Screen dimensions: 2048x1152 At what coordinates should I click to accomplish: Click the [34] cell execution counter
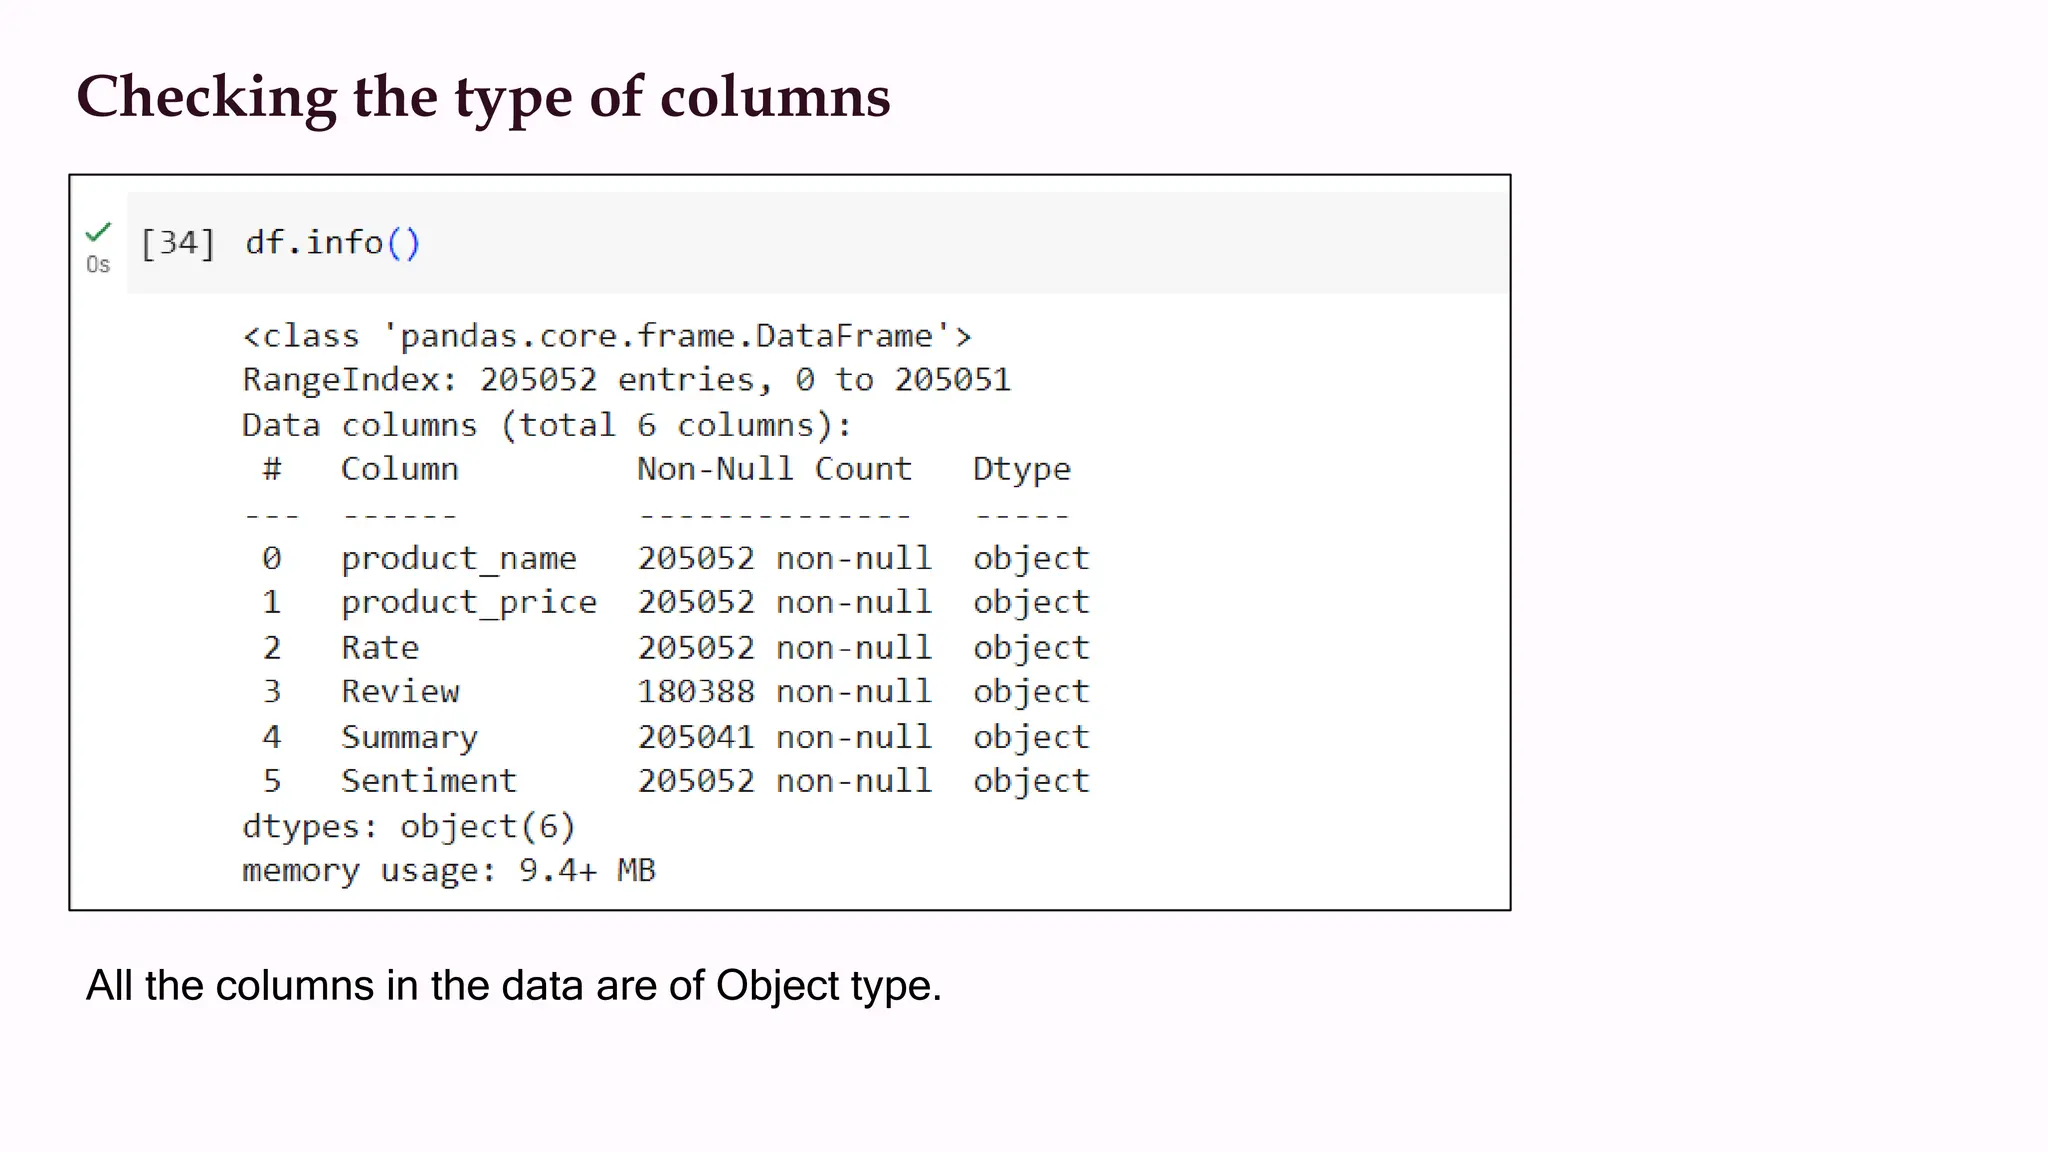pyautogui.click(x=177, y=243)
